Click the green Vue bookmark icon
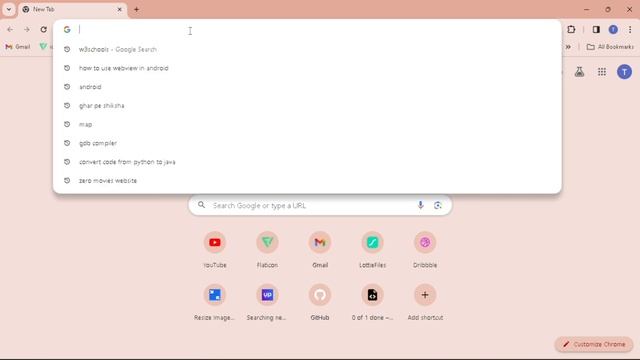 pyautogui.click(x=43, y=47)
